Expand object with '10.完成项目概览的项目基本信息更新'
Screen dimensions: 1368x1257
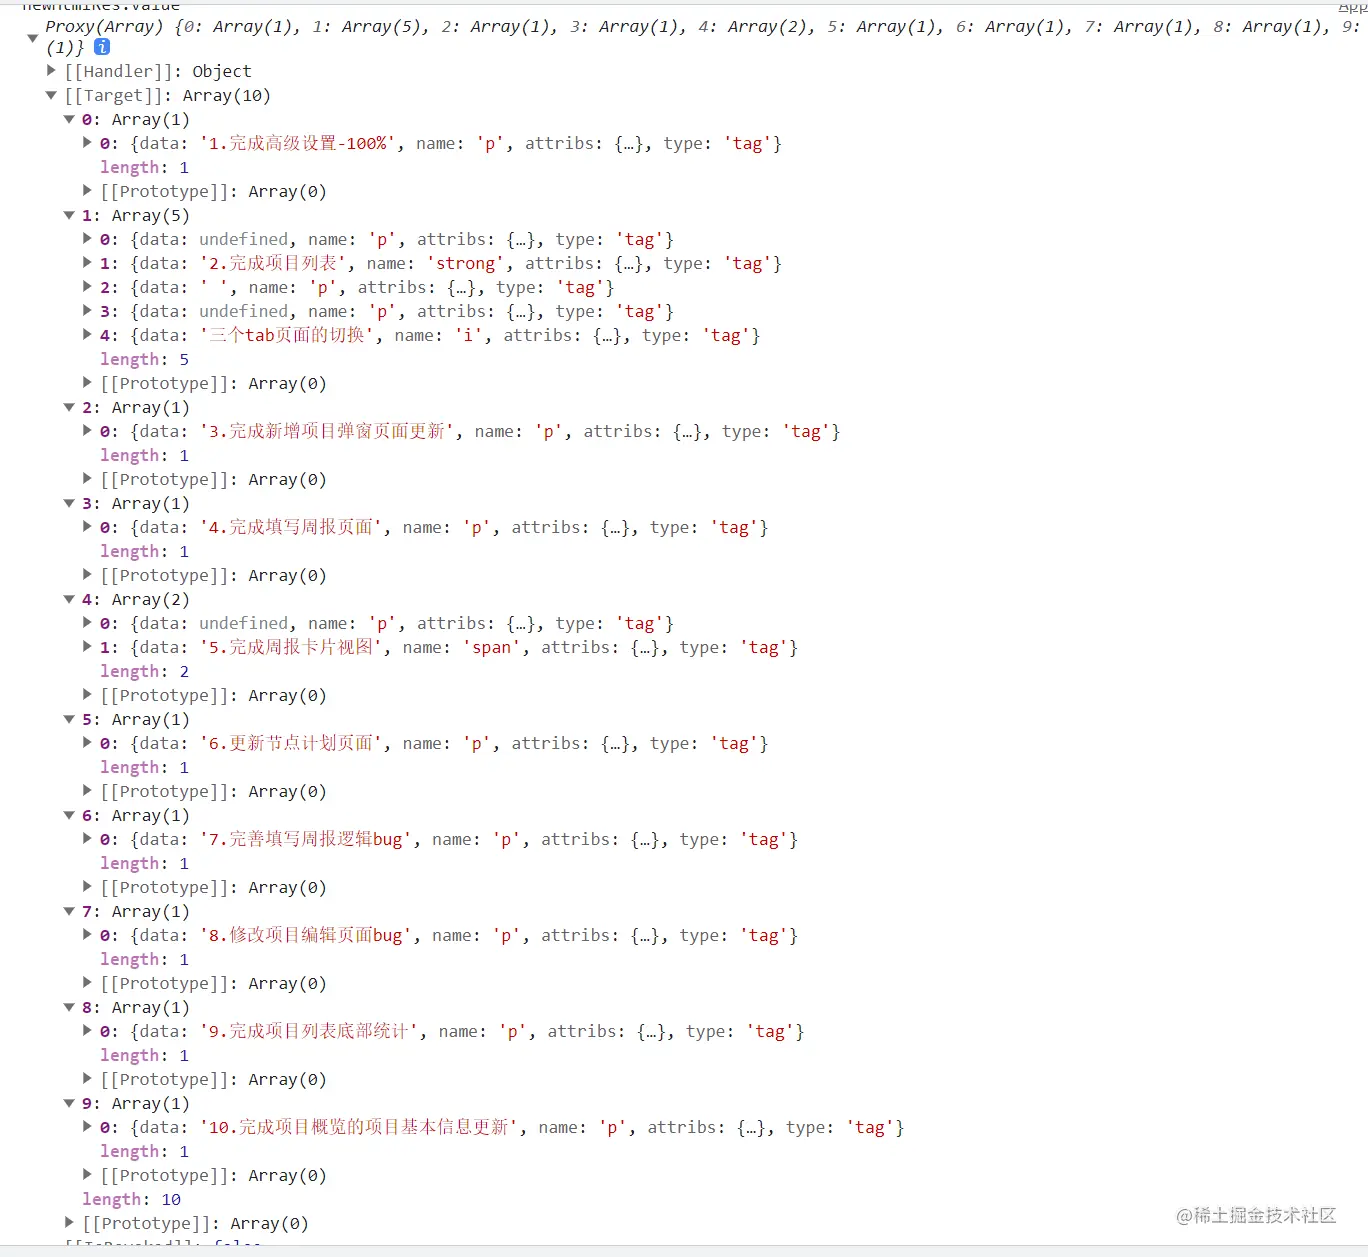[x=87, y=1127]
